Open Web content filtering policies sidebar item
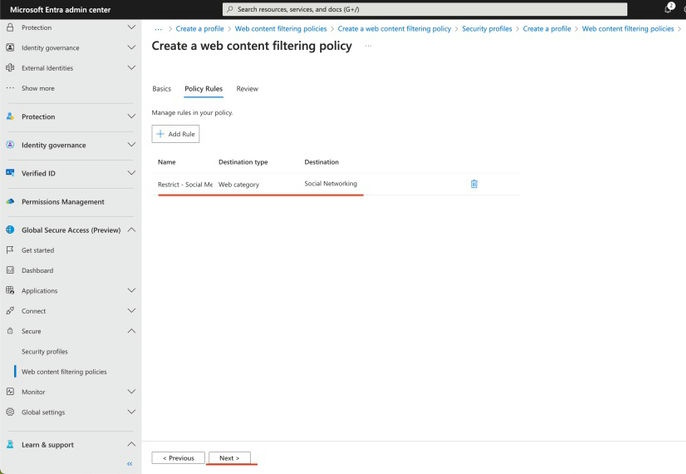686x474 pixels. tap(64, 372)
